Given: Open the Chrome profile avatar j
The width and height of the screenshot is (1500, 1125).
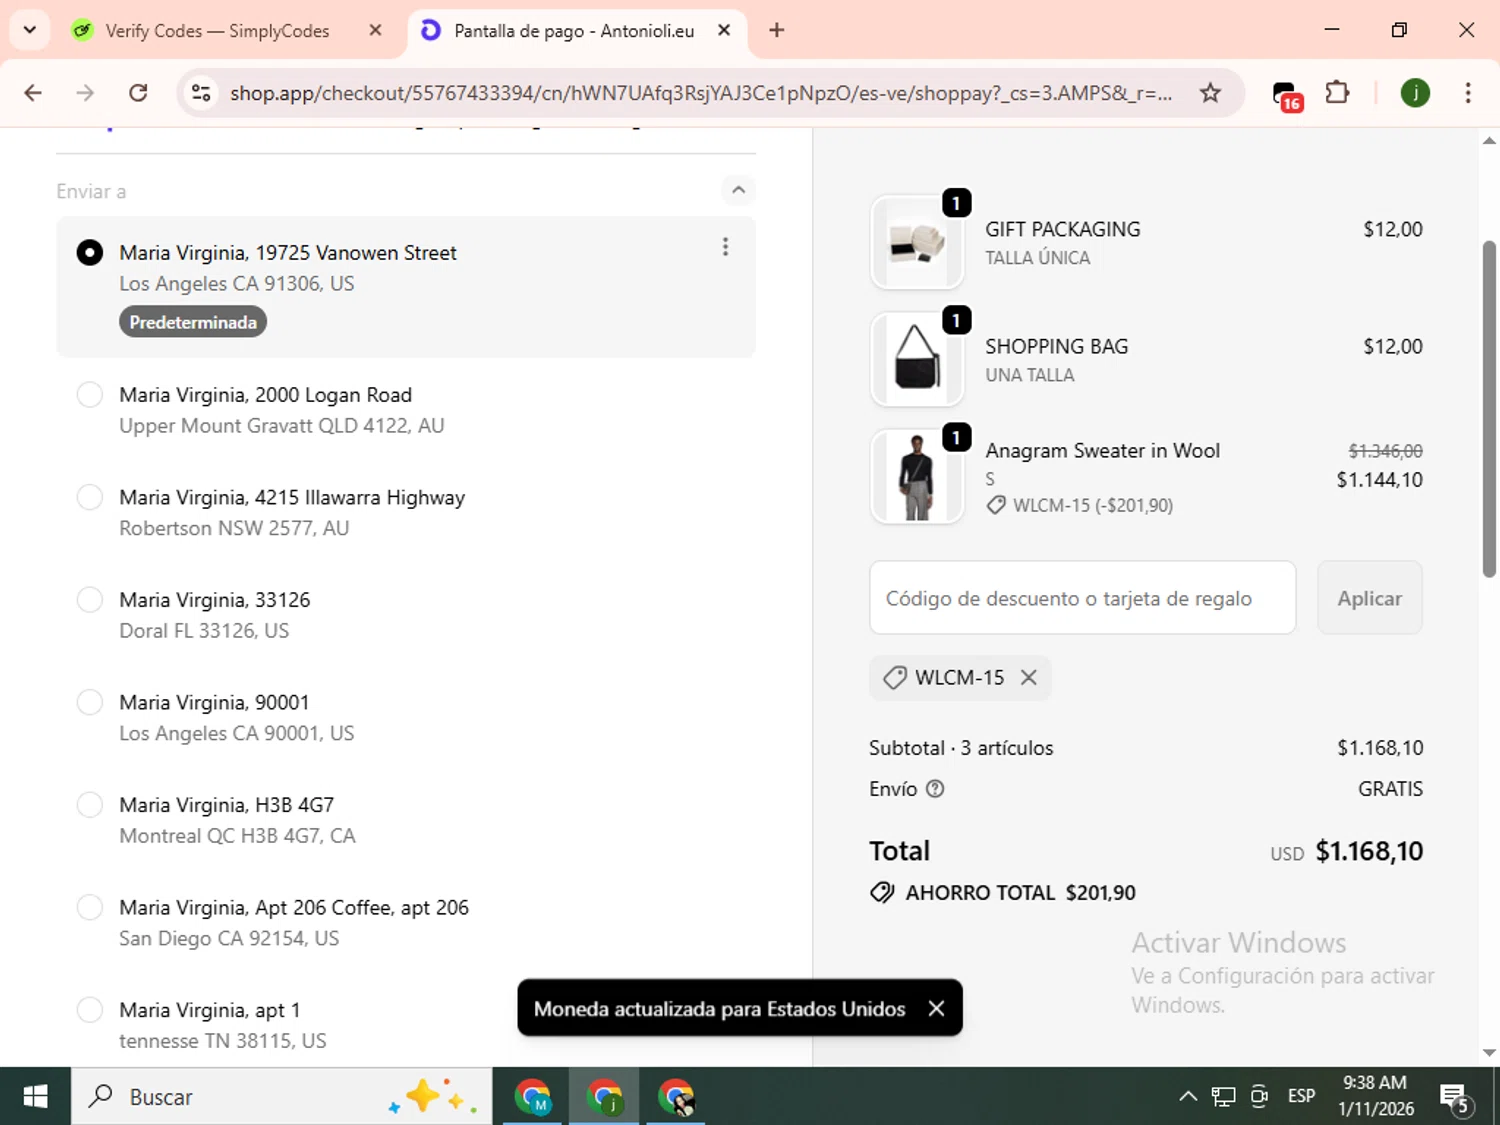Looking at the screenshot, I should point(1415,93).
